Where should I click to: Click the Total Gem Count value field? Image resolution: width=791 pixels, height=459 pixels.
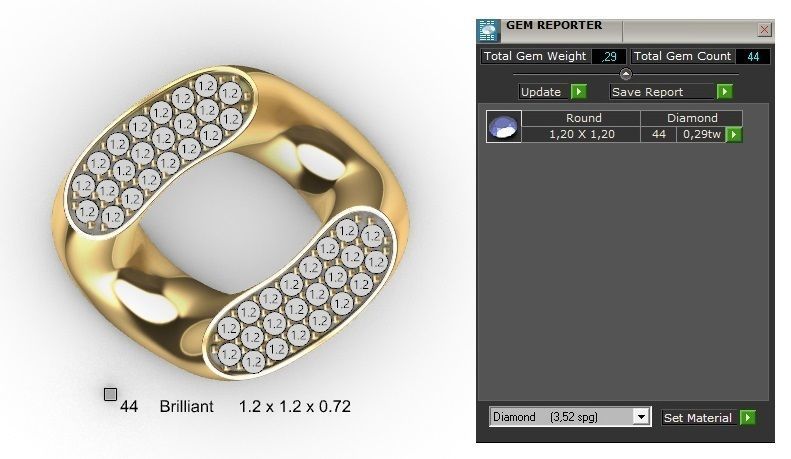tap(753, 56)
